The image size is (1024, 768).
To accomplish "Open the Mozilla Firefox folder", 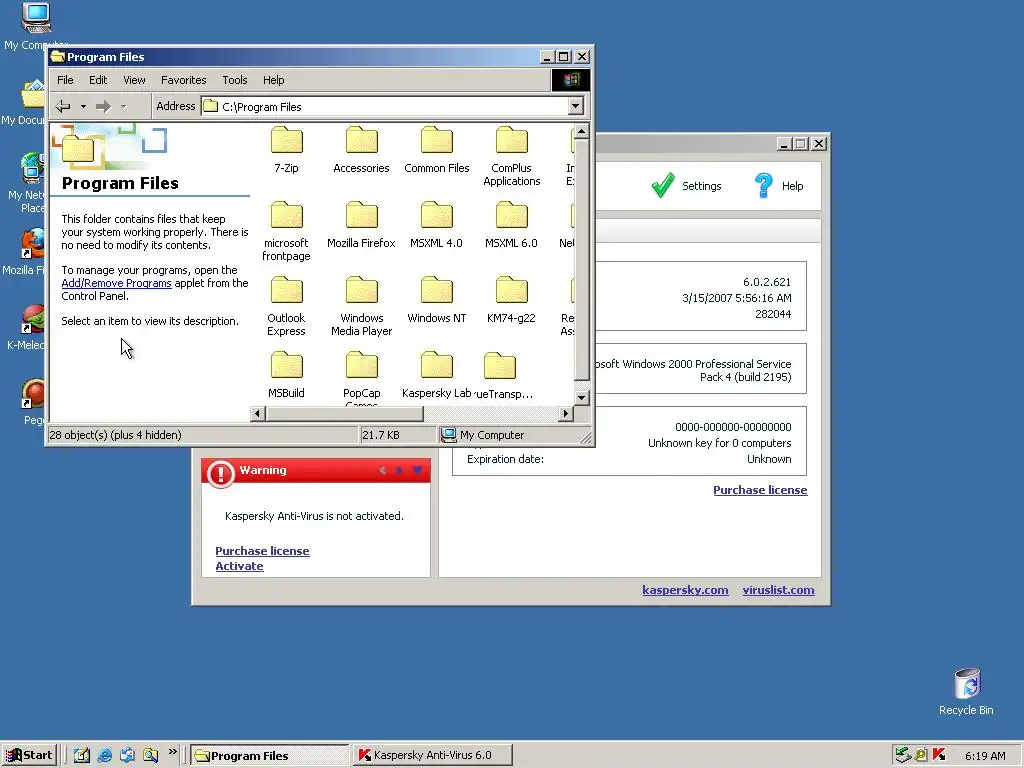I will pos(361,225).
